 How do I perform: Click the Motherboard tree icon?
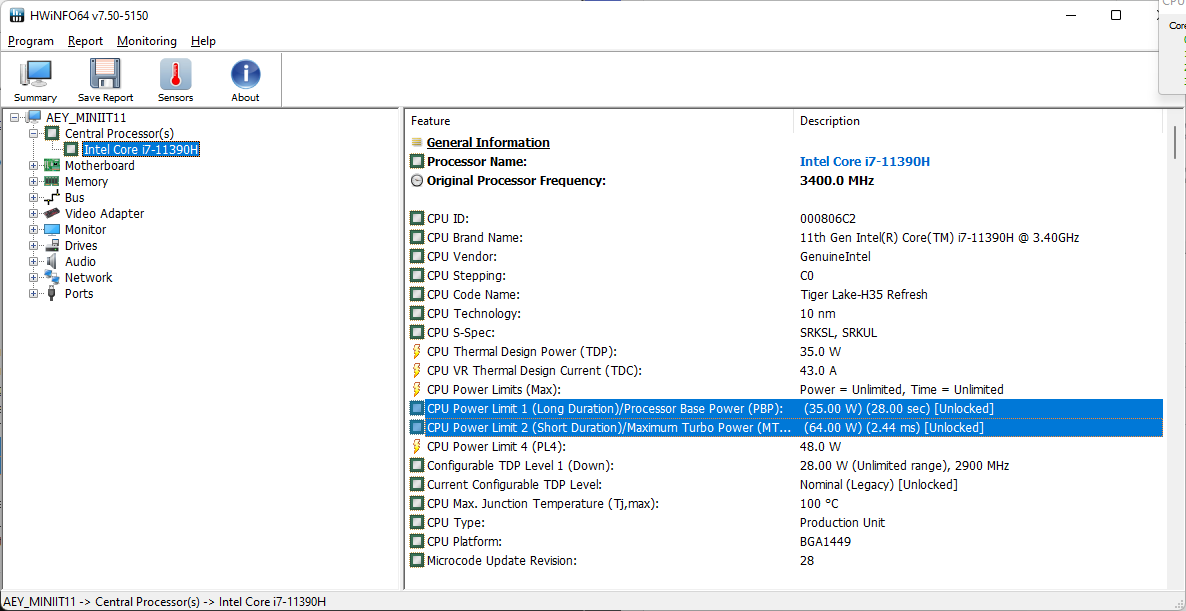pos(53,165)
